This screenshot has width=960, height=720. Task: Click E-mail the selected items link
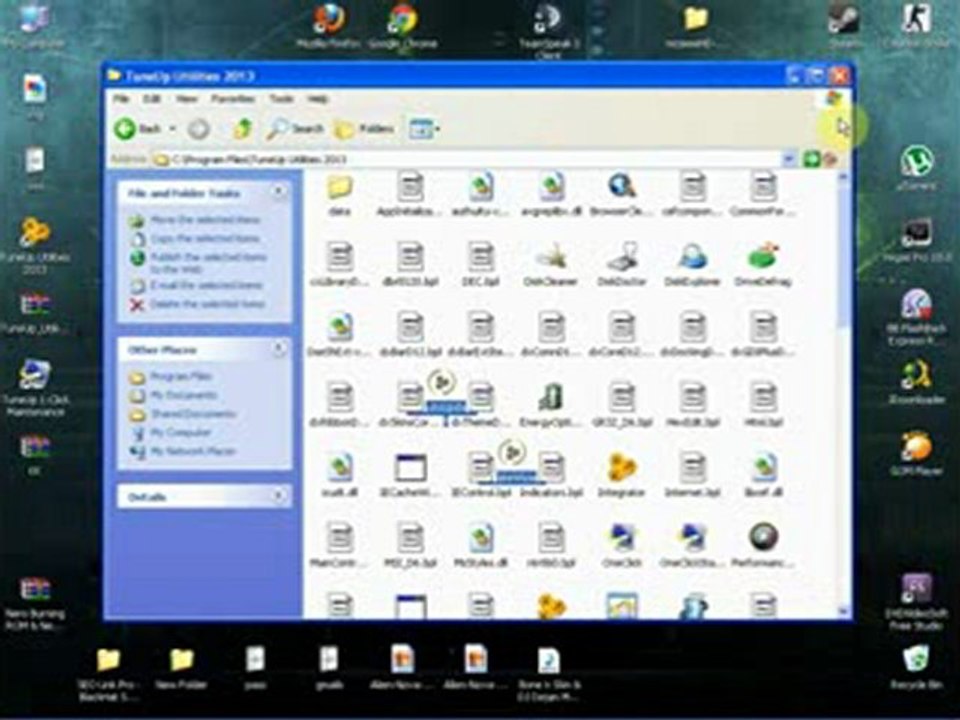click(x=206, y=285)
